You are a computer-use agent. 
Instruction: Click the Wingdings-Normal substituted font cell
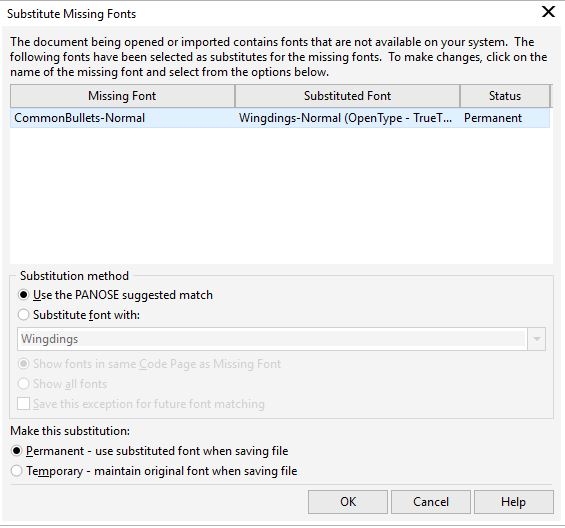coord(345,118)
